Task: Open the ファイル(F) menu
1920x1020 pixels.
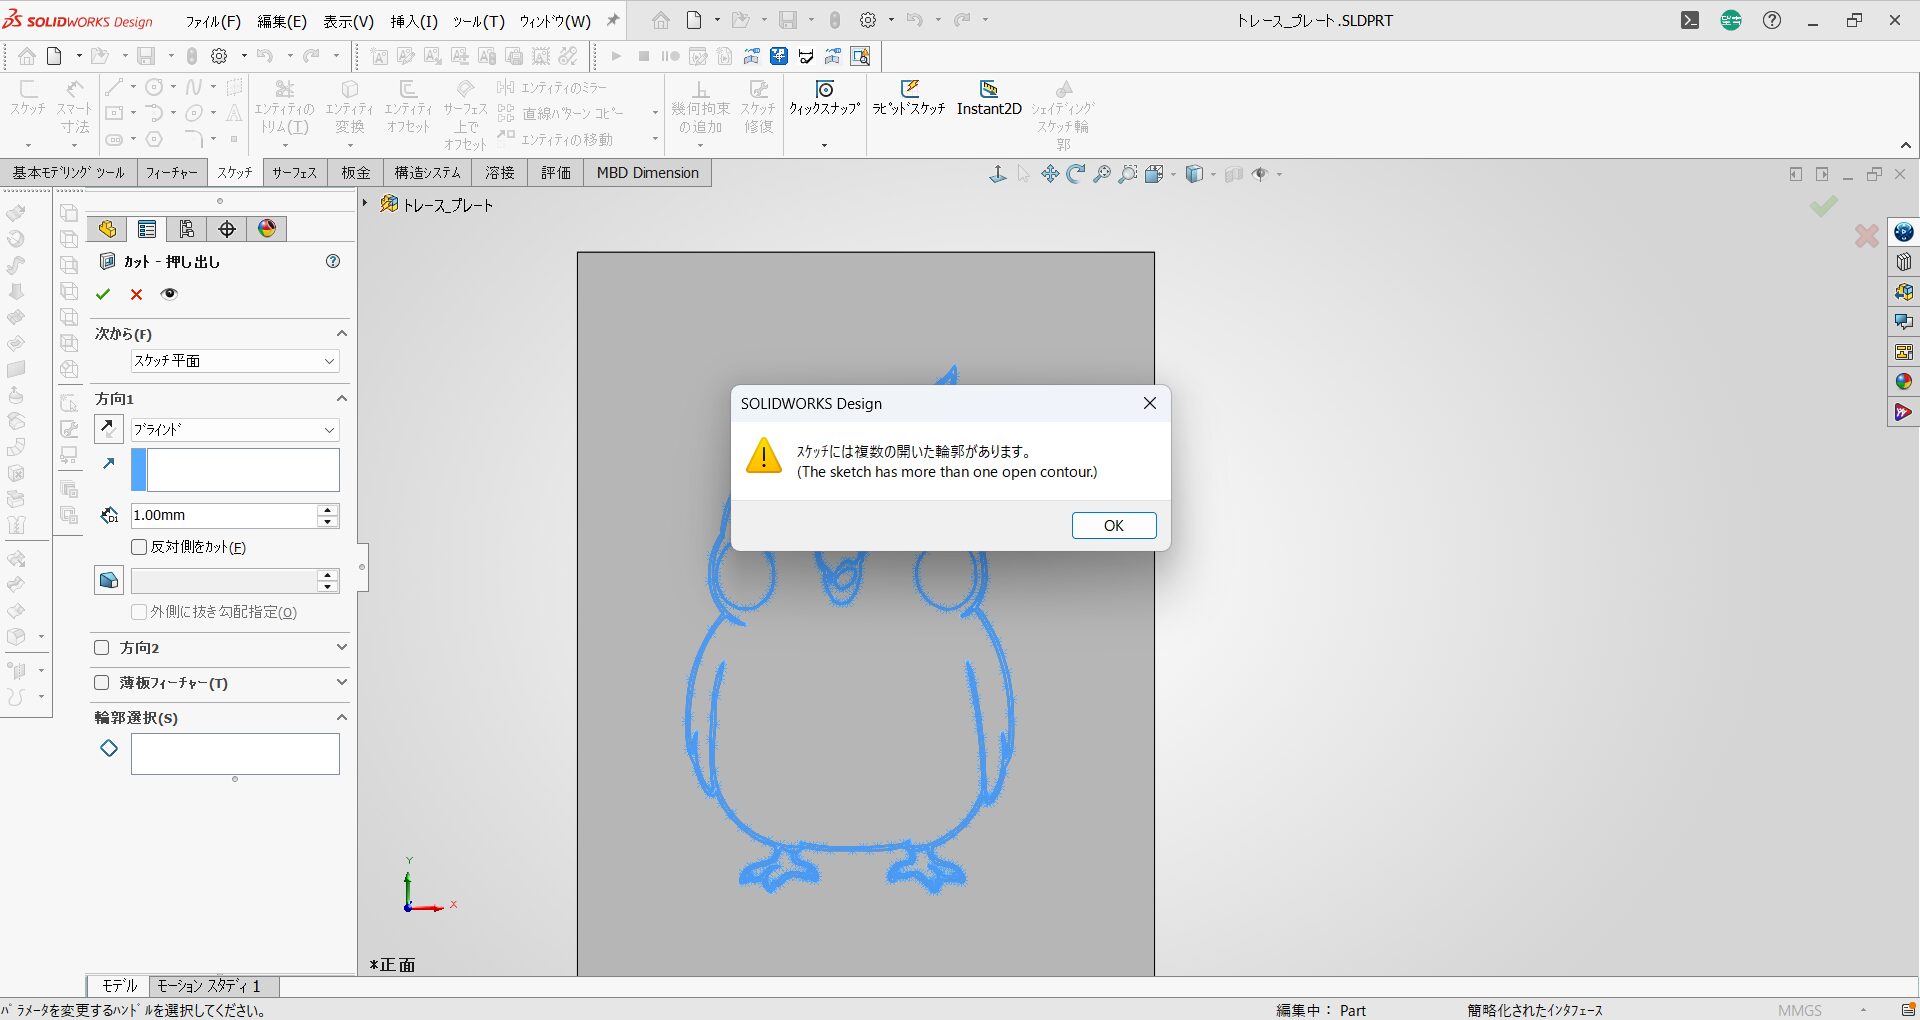Action: pos(213,21)
